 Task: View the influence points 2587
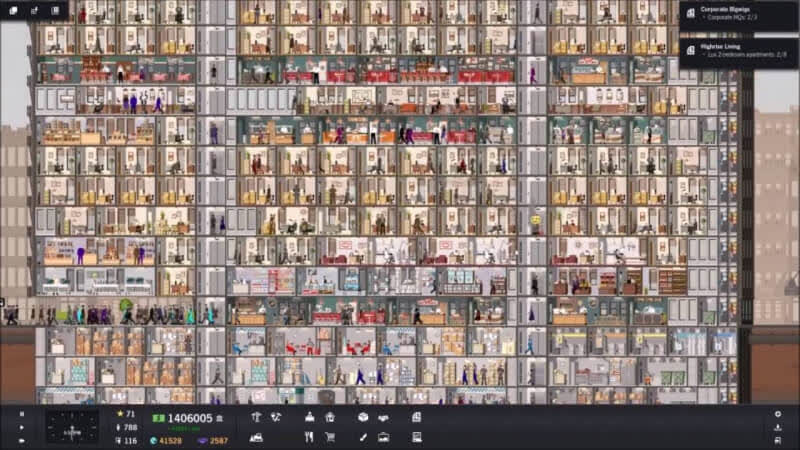[x=213, y=441]
